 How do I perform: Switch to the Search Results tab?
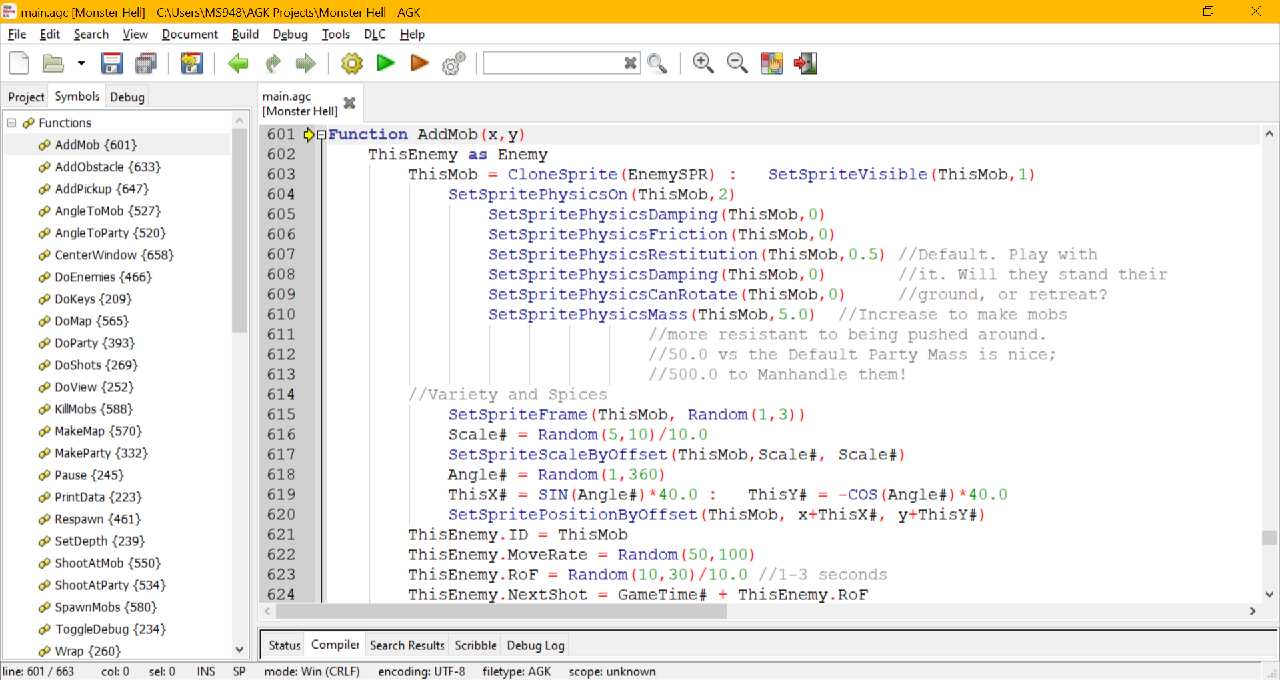coord(407,645)
